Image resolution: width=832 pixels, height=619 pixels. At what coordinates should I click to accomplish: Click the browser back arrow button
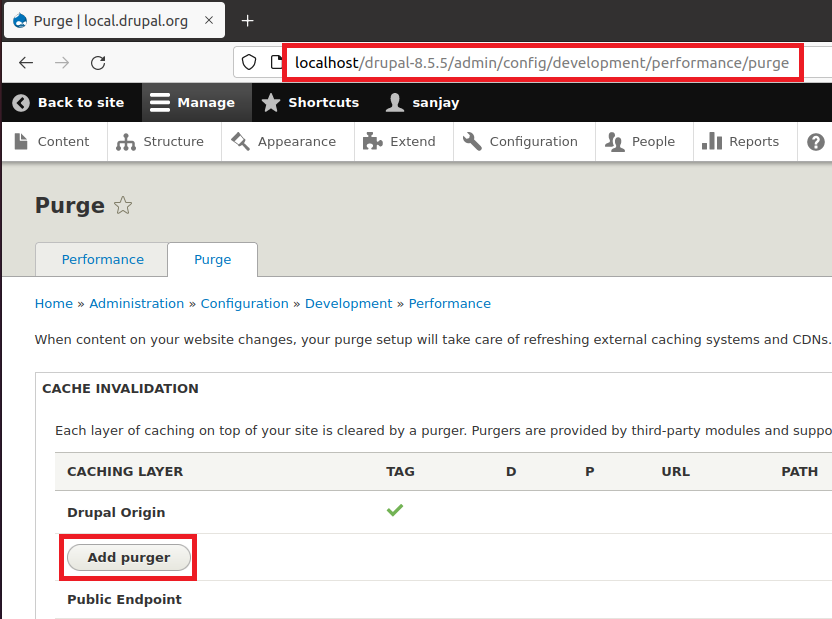pyautogui.click(x=26, y=63)
